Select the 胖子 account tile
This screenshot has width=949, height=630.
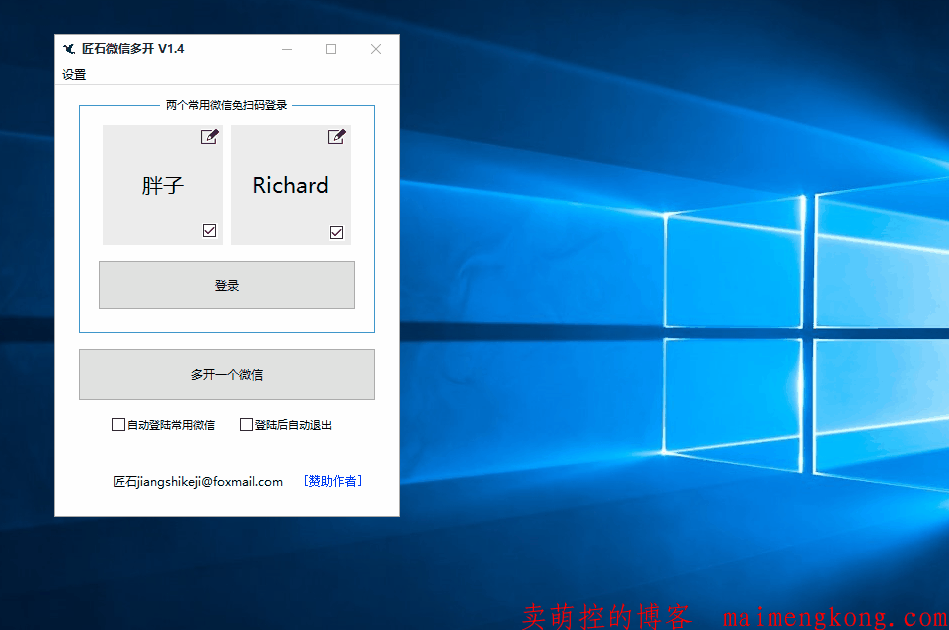(x=162, y=186)
